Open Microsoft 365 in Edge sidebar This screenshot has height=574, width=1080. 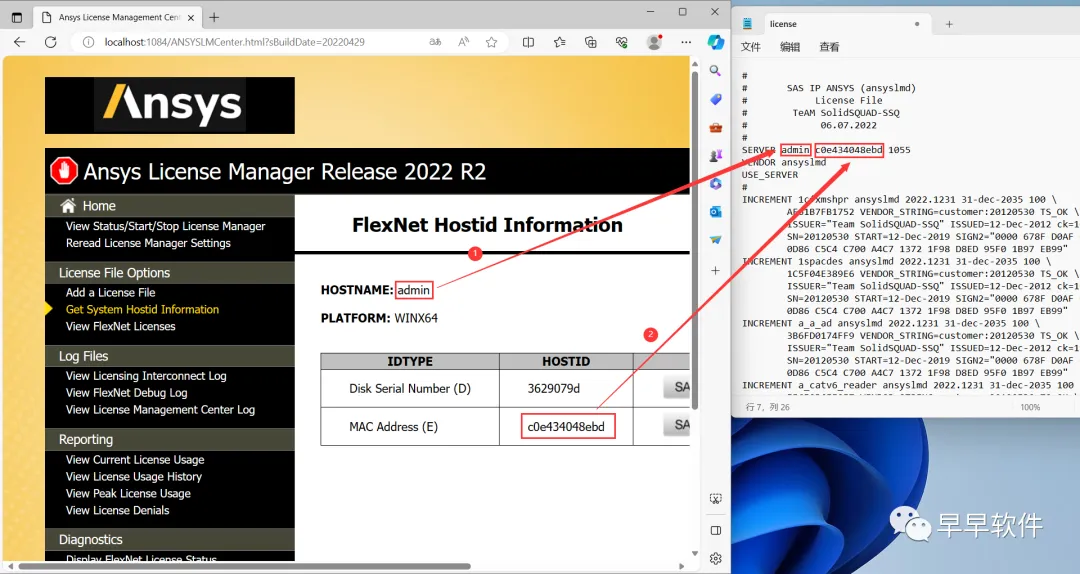click(x=716, y=184)
